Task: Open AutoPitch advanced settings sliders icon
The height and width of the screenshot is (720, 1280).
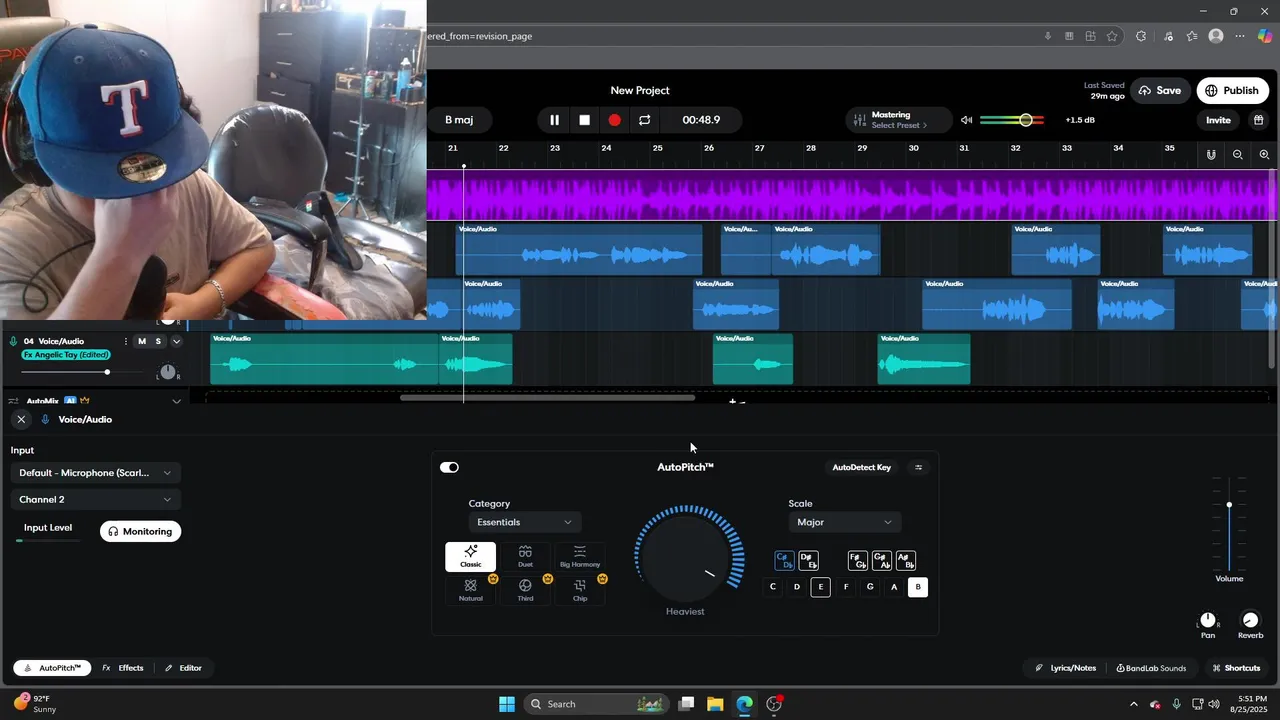Action: tap(918, 467)
